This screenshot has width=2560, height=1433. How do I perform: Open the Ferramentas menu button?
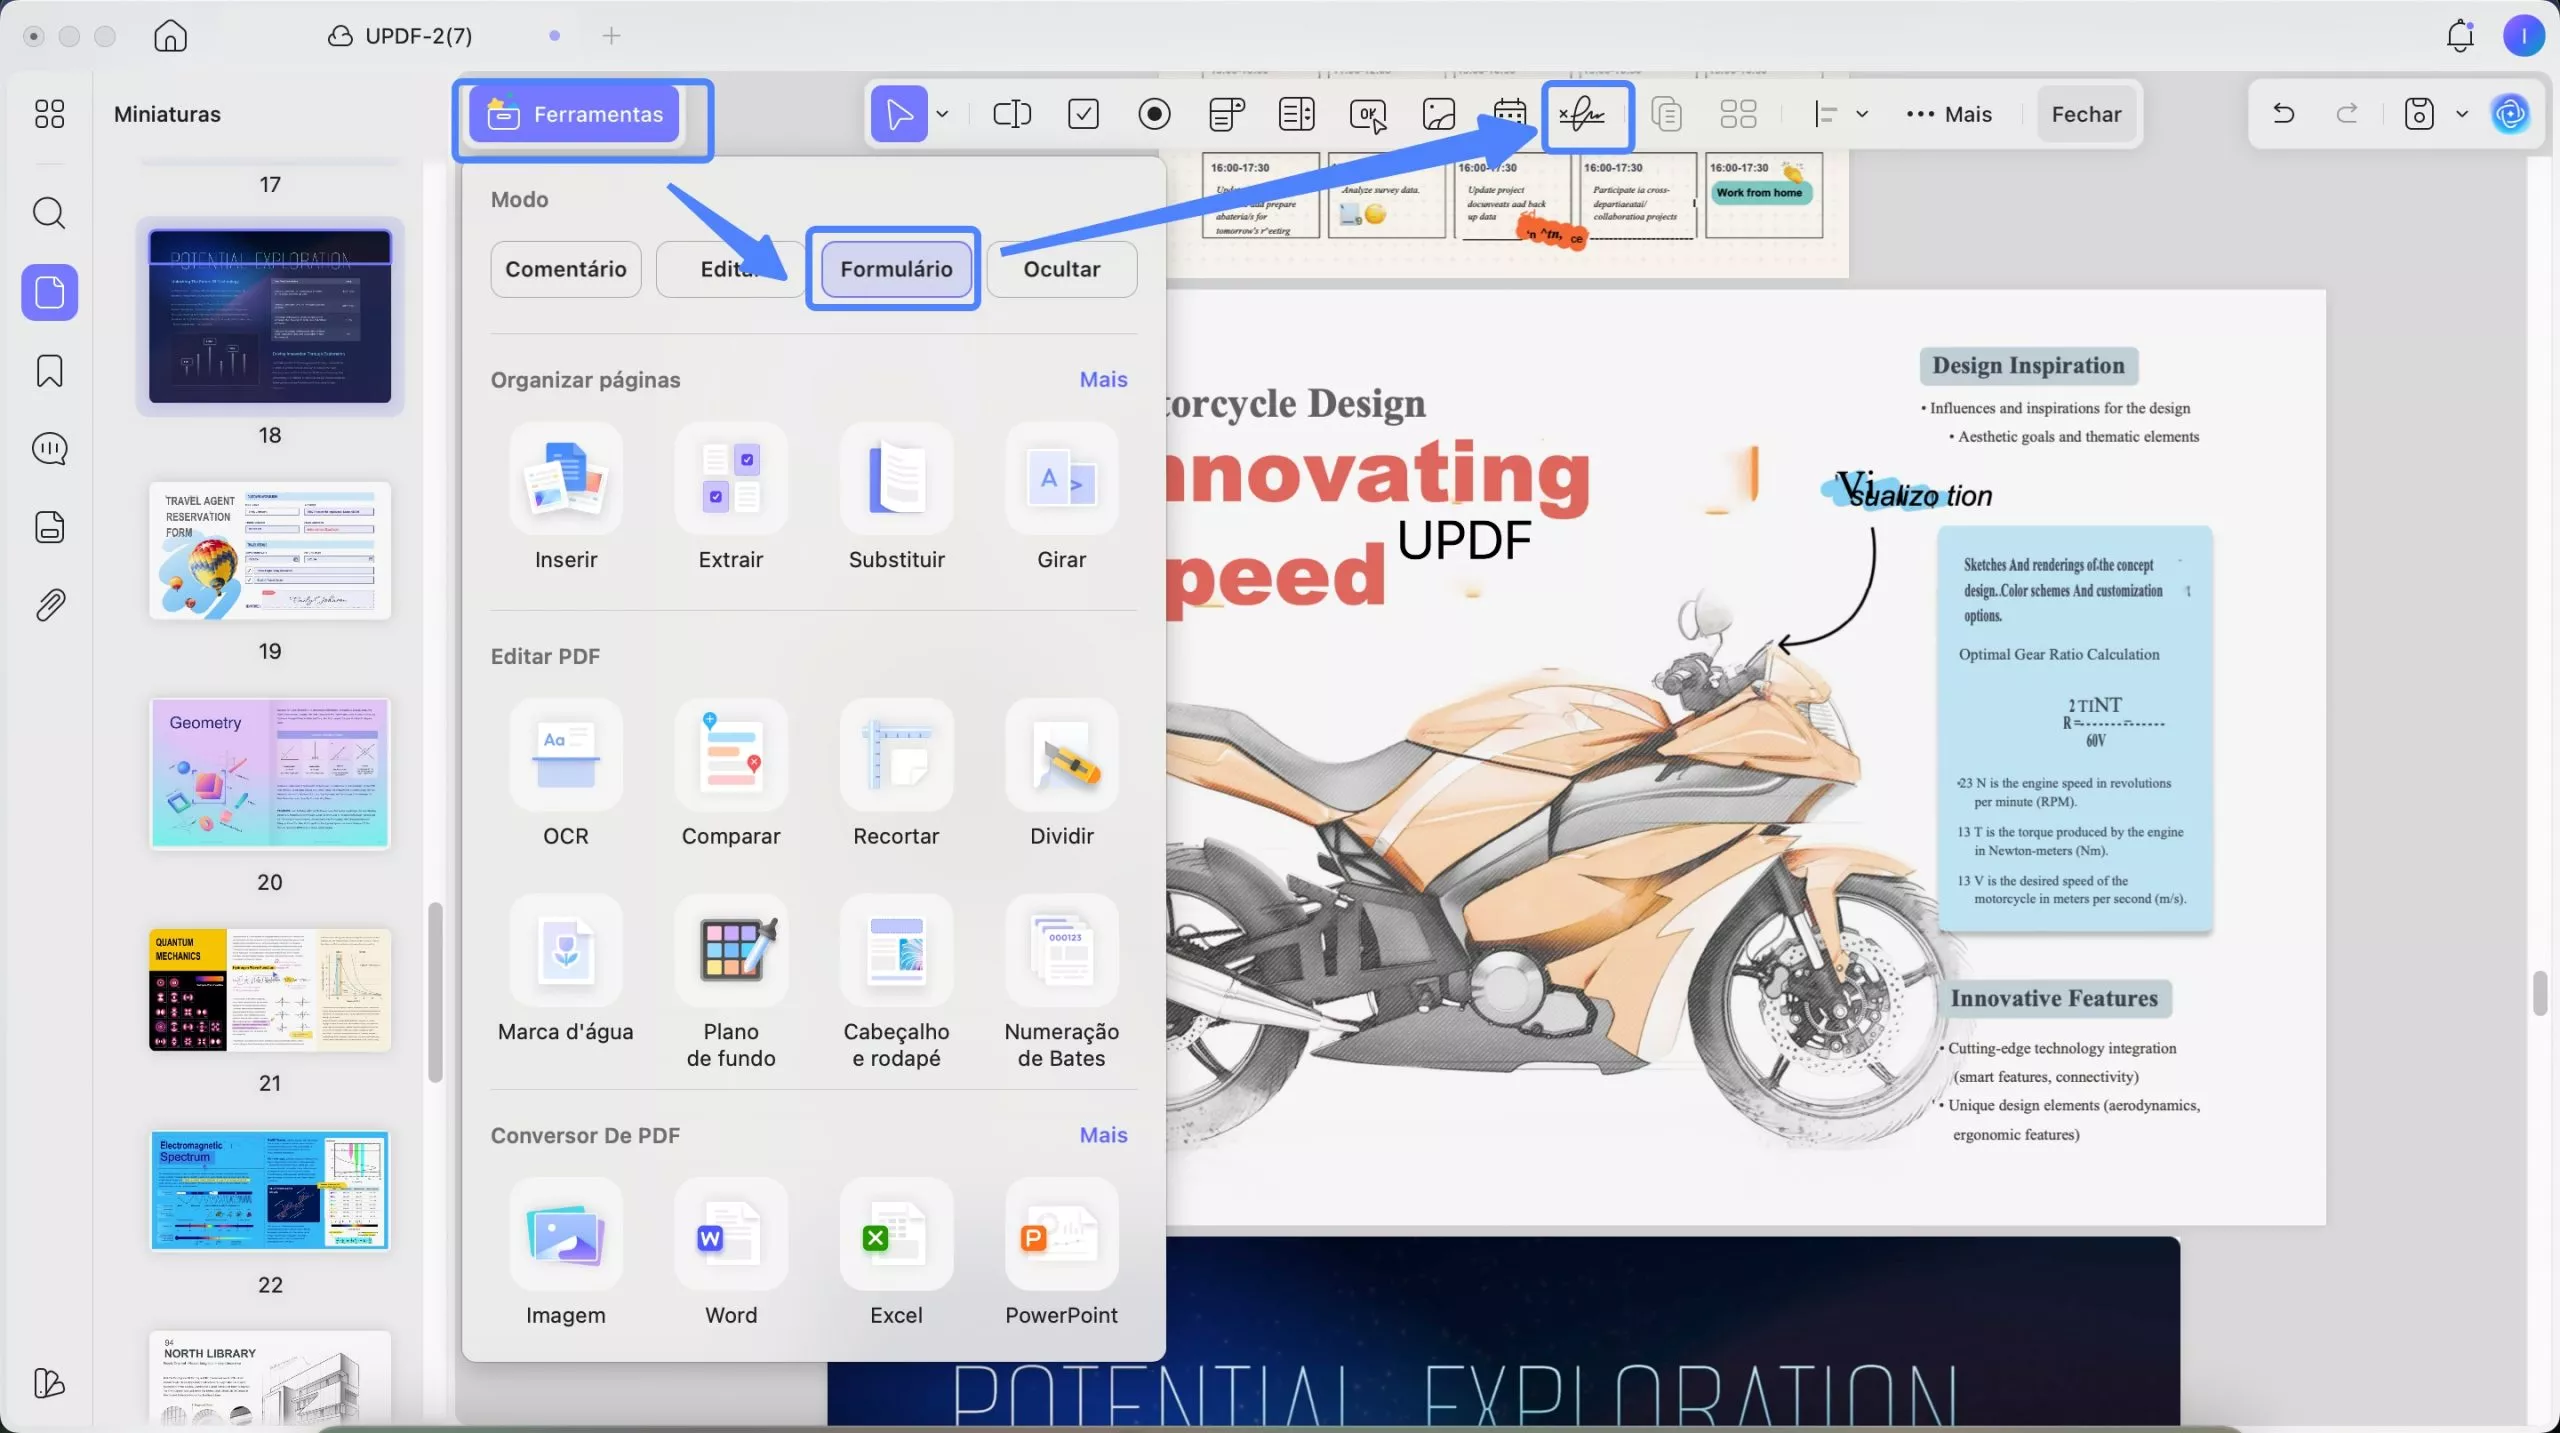click(x=574, y=114)
